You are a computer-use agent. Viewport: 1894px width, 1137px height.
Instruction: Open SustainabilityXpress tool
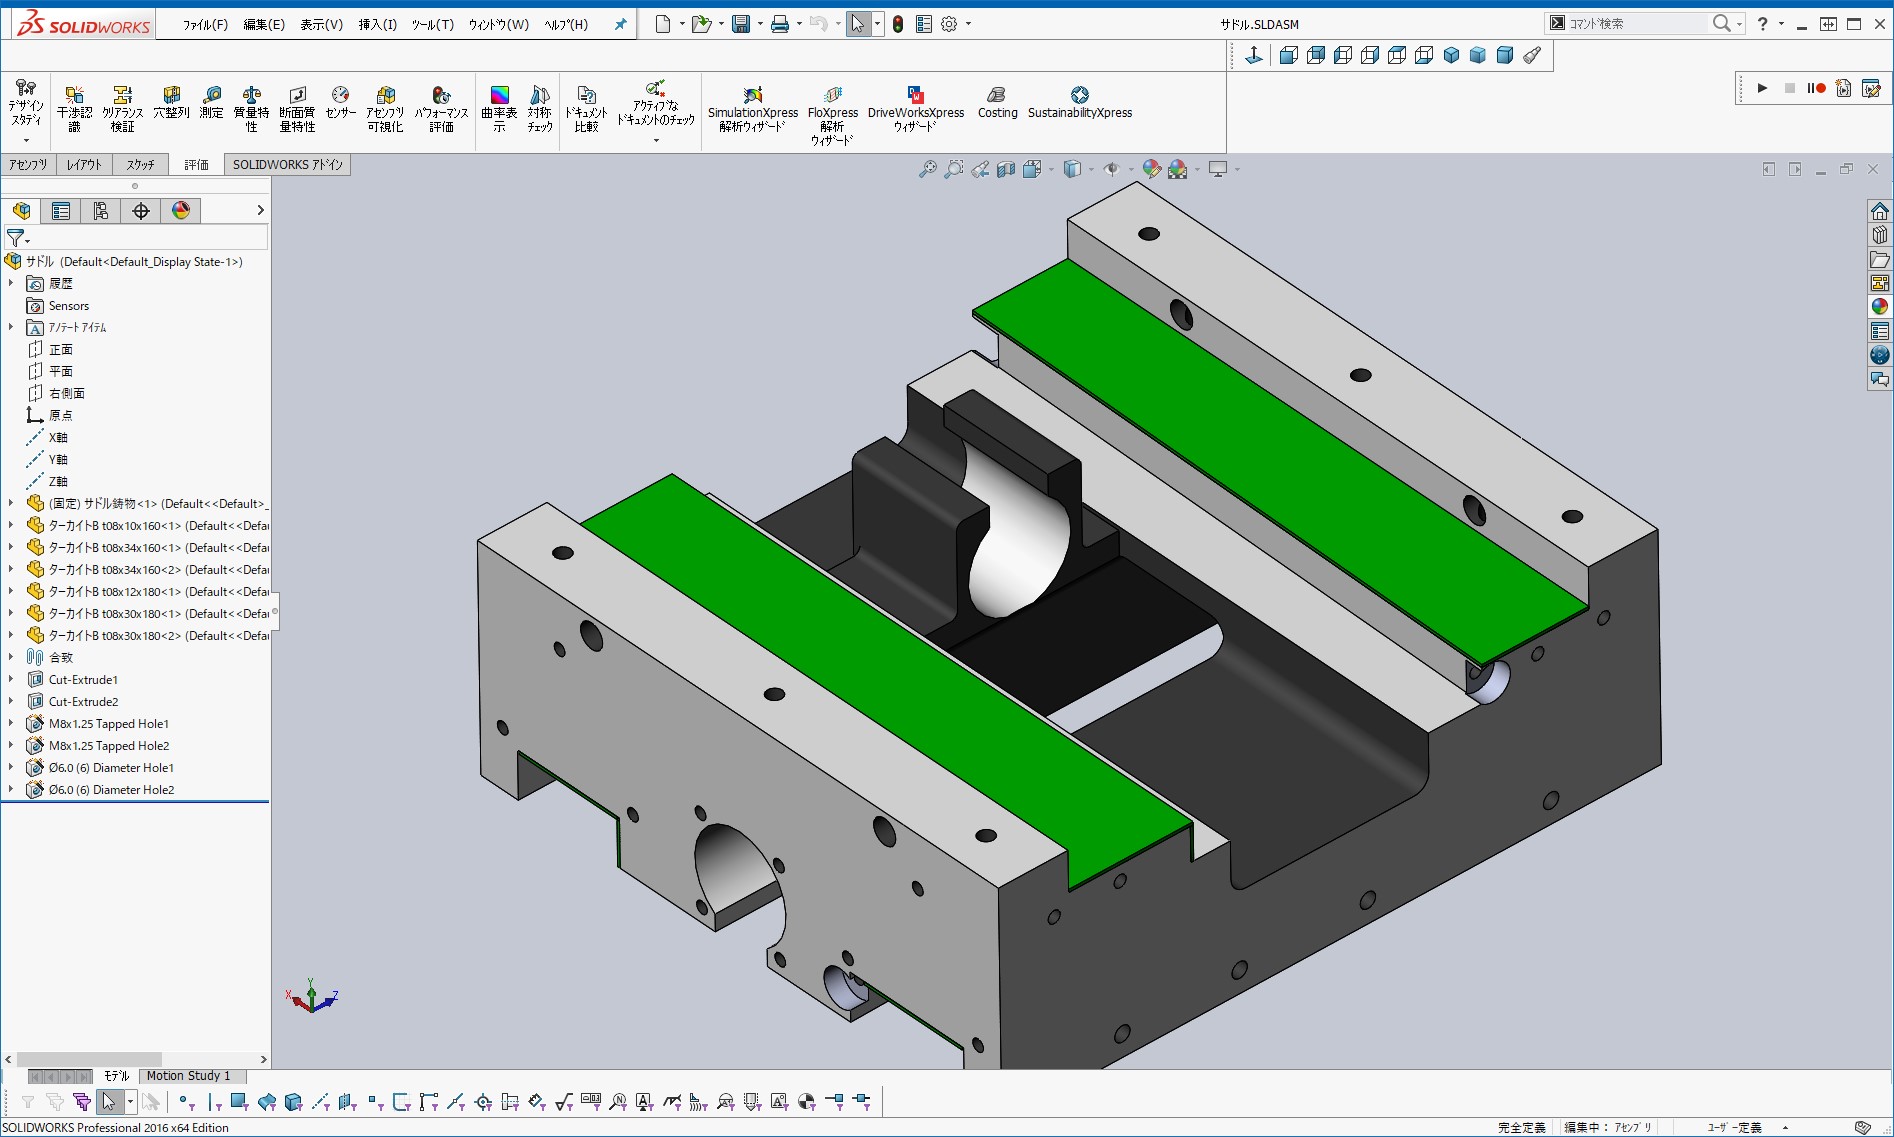point(1079,102)
